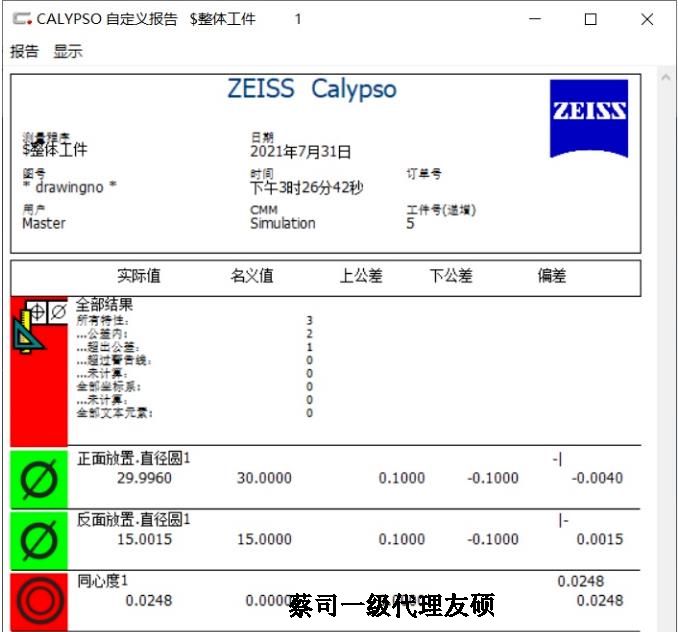Click the 实际值 column header
This screenshot has height=632, width=678.
pyautogui.click(x=138, y=275)
